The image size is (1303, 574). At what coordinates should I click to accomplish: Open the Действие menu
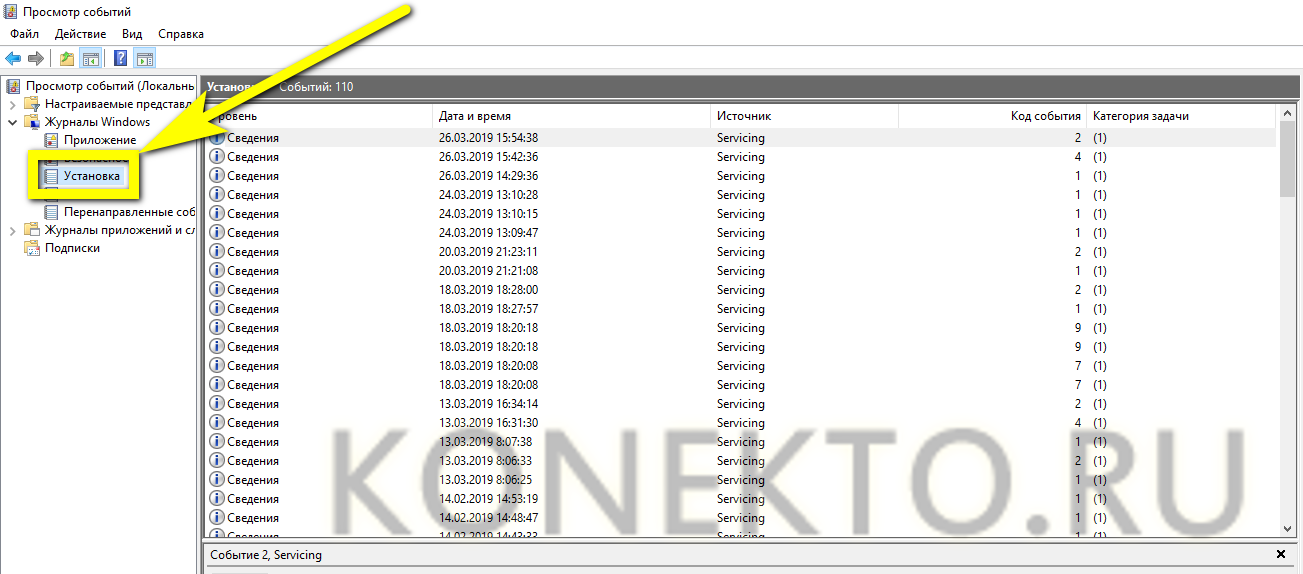click(80, 34)
